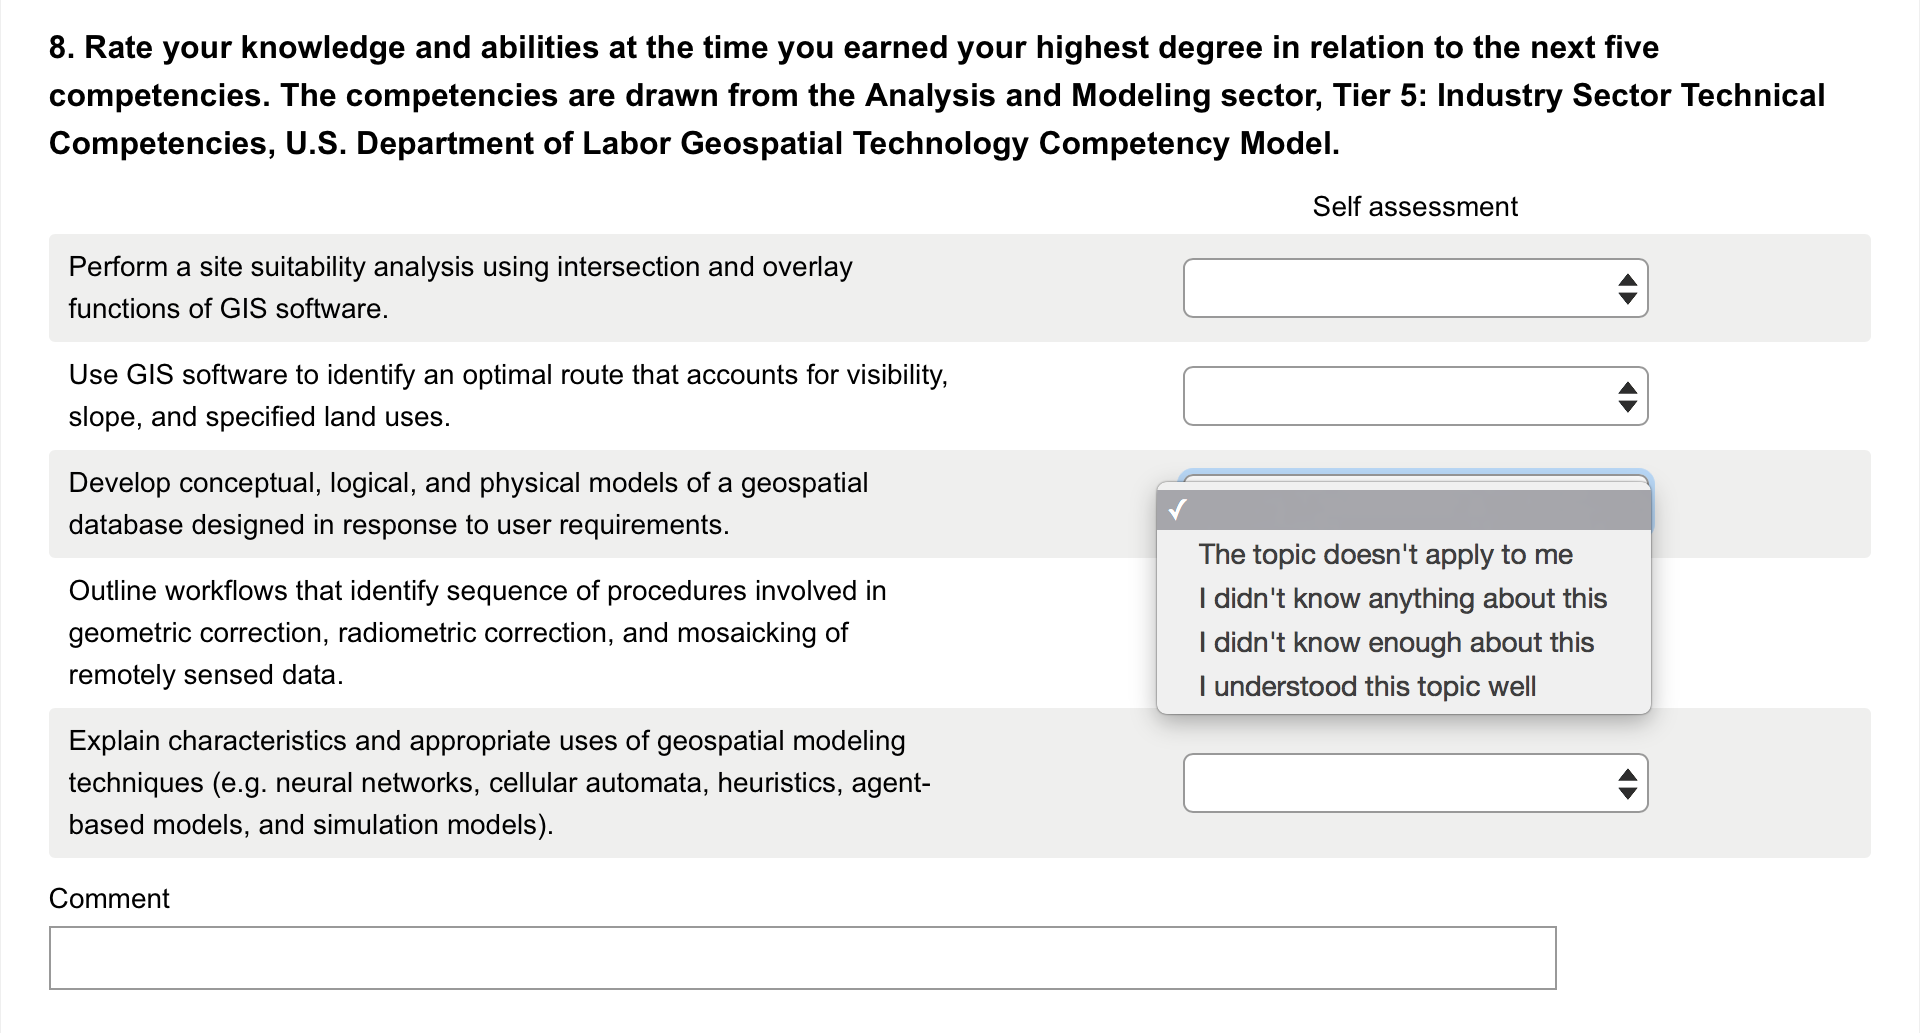This screenshot has width=1920, height=1033.
Task: Choose "I understood this topic well"
Action: pos(1404,686)
